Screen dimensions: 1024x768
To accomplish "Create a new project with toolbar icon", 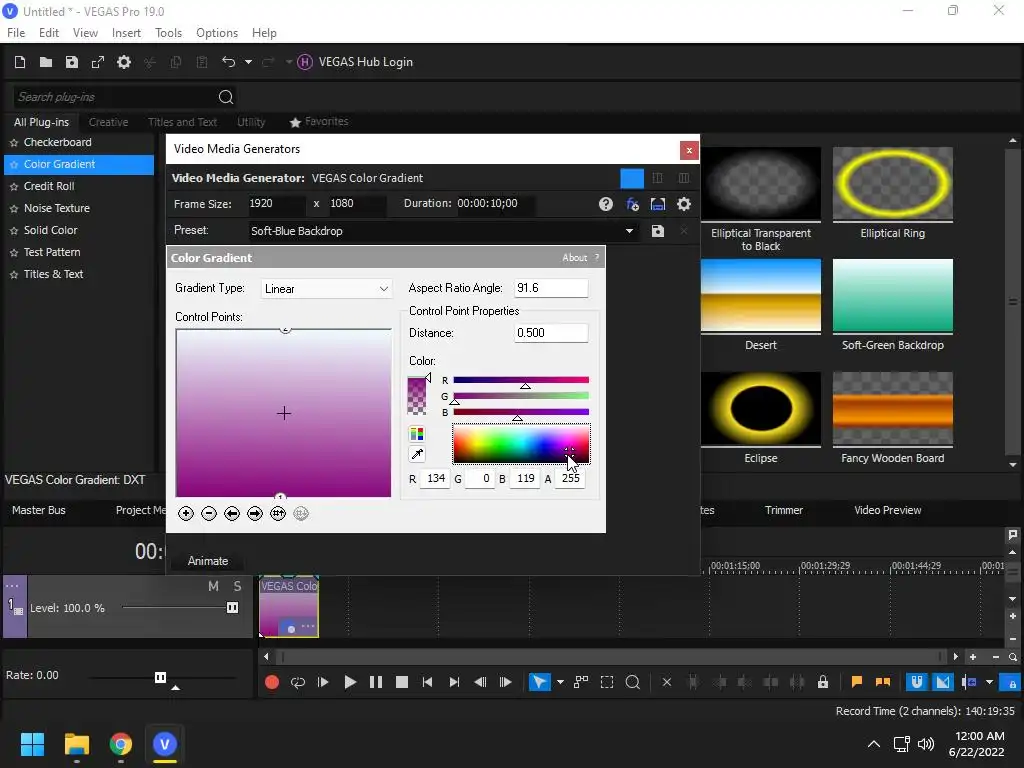I will pyautogui.click(x=20, y=62).
